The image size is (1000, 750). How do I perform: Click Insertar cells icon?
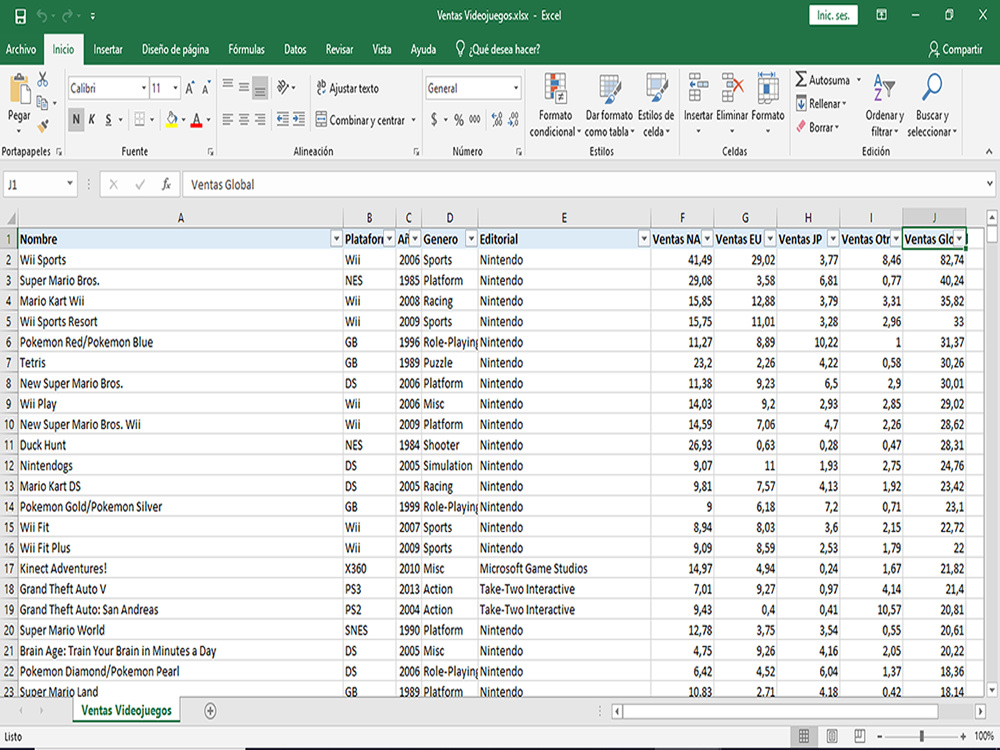[x=698, y=87]
